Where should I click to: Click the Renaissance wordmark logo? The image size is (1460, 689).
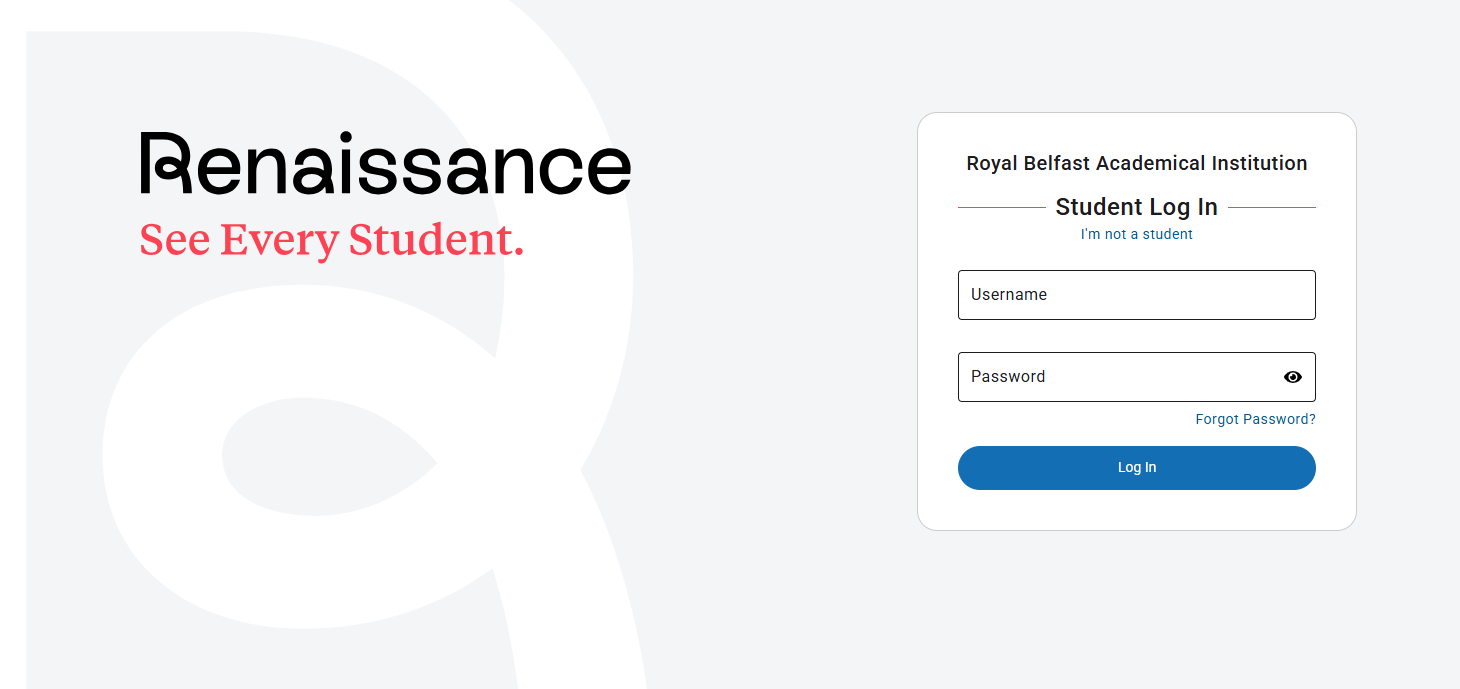point(385,163)
